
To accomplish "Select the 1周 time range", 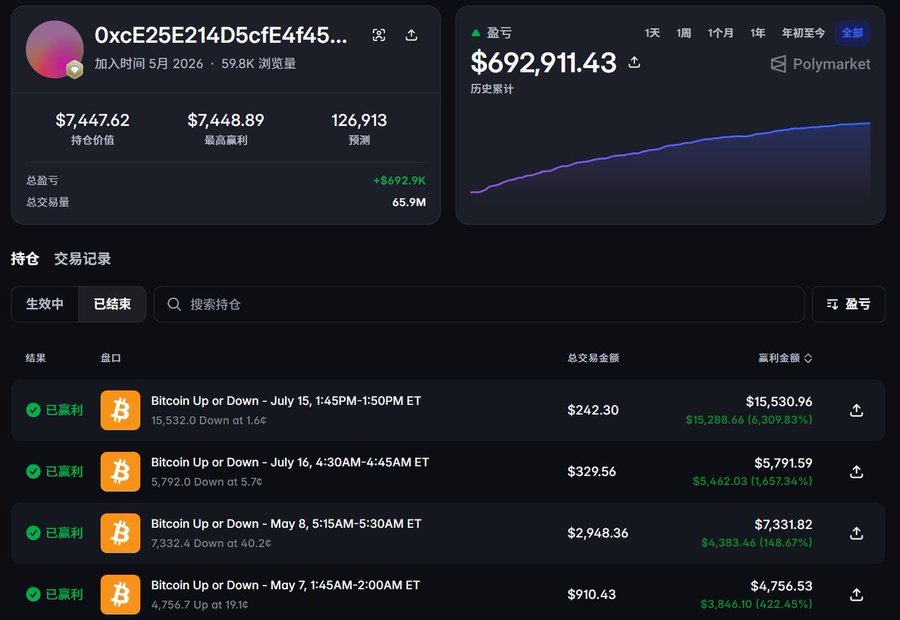I will click(x=683, y=33).
